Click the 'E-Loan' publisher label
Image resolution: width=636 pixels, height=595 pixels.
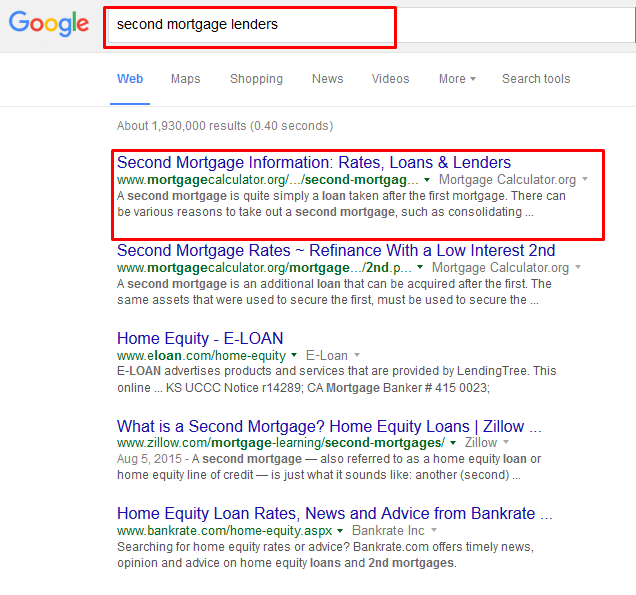(x=327, y=356)
